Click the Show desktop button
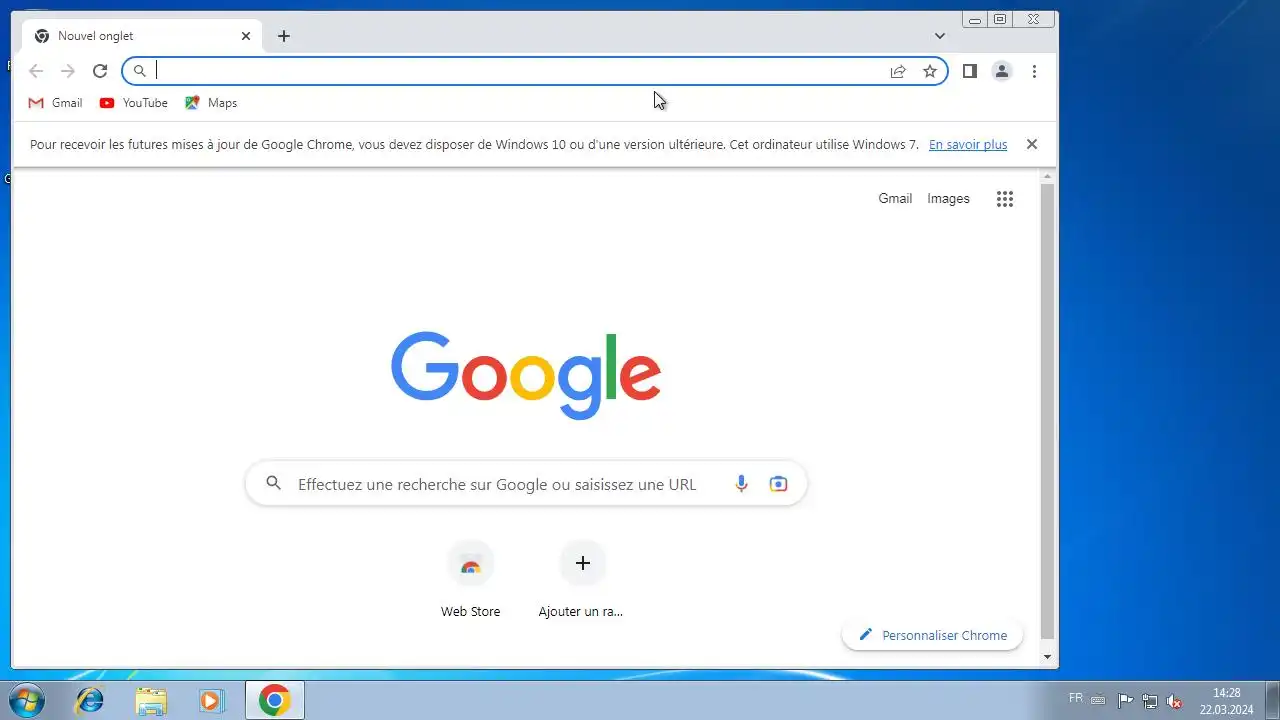The height and width of the screenshot is (720, 1280). tap(1272, 700)
